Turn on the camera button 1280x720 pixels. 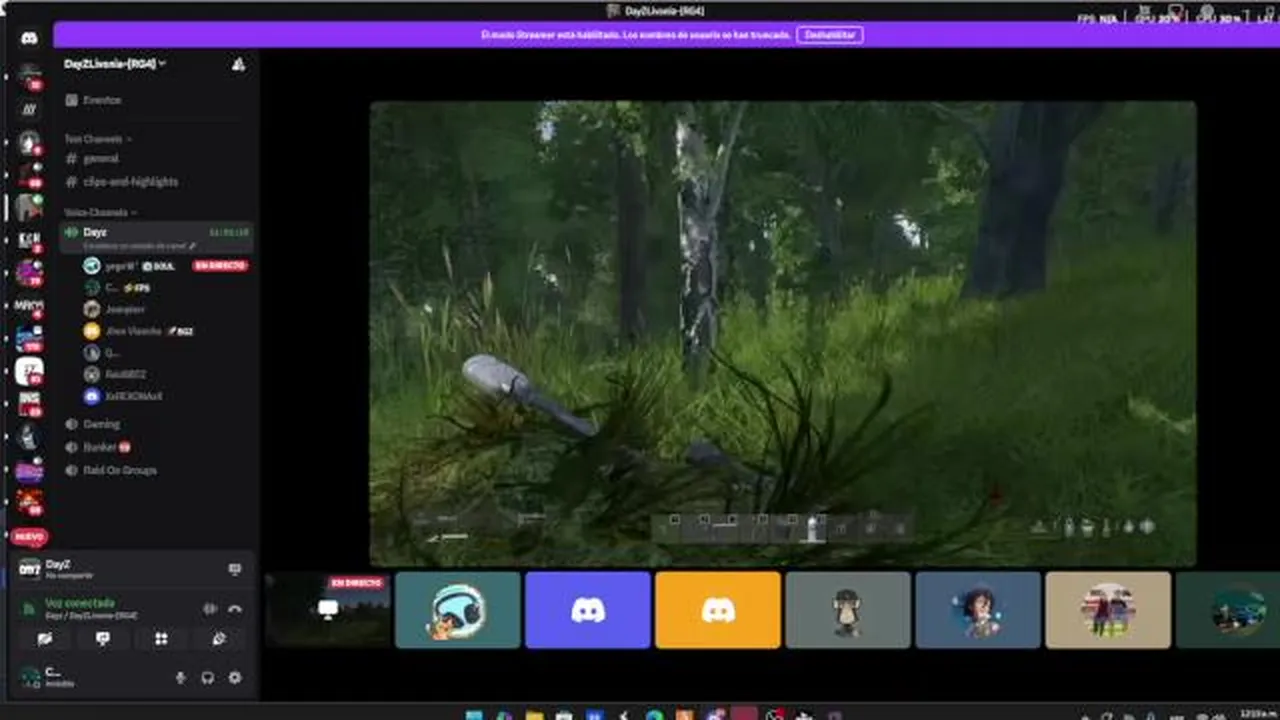click(45, 639)
